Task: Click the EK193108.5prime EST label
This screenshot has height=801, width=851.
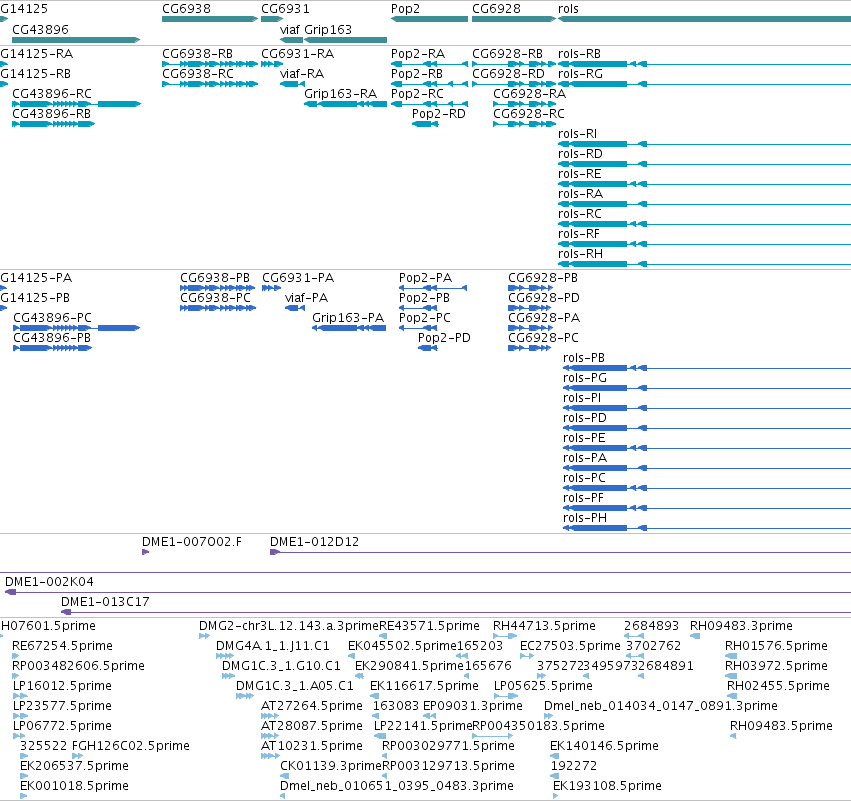Action: 607,786
